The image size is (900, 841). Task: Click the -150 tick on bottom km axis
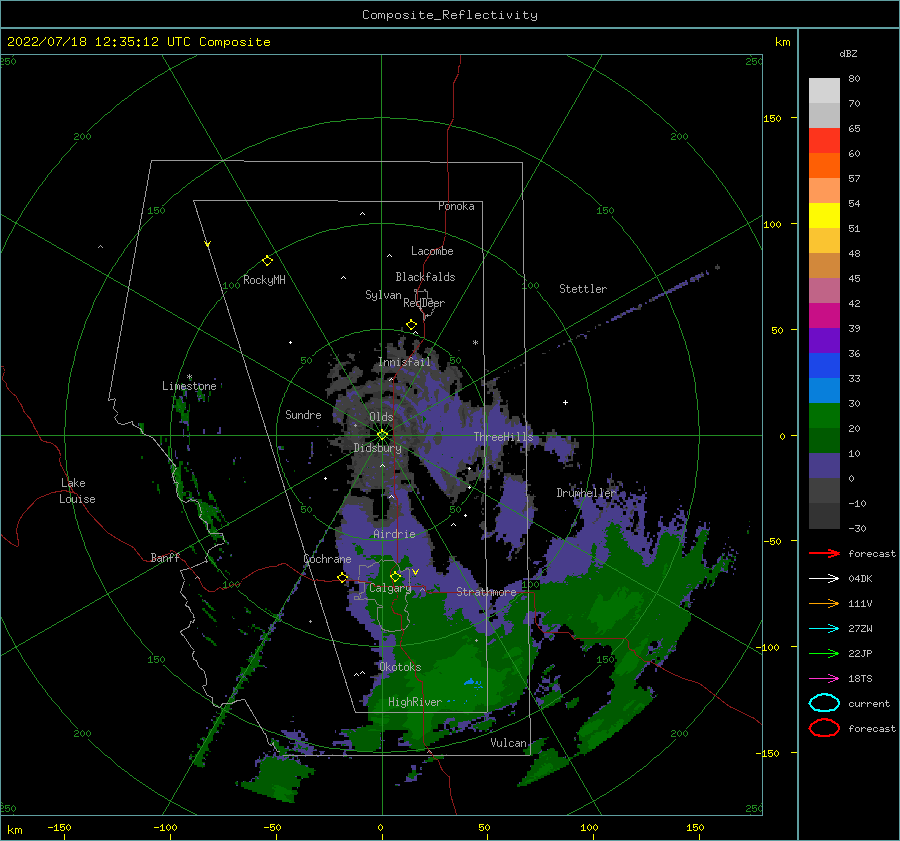pos(59,828)
